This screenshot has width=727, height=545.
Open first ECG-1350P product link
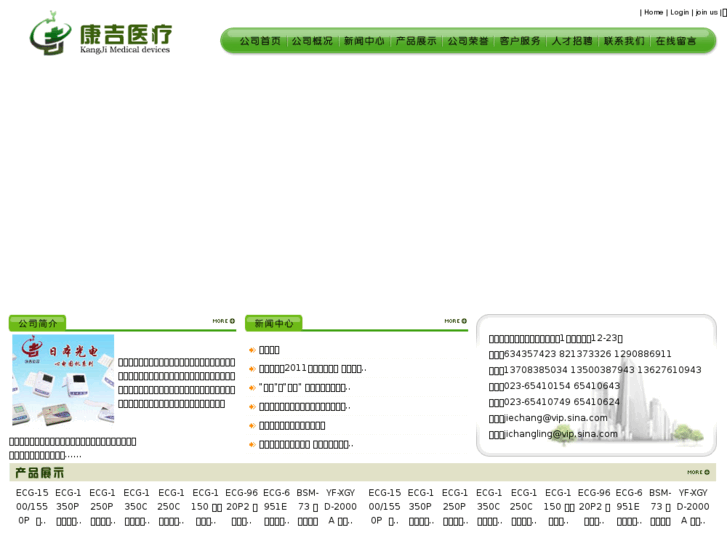[68, 507]
